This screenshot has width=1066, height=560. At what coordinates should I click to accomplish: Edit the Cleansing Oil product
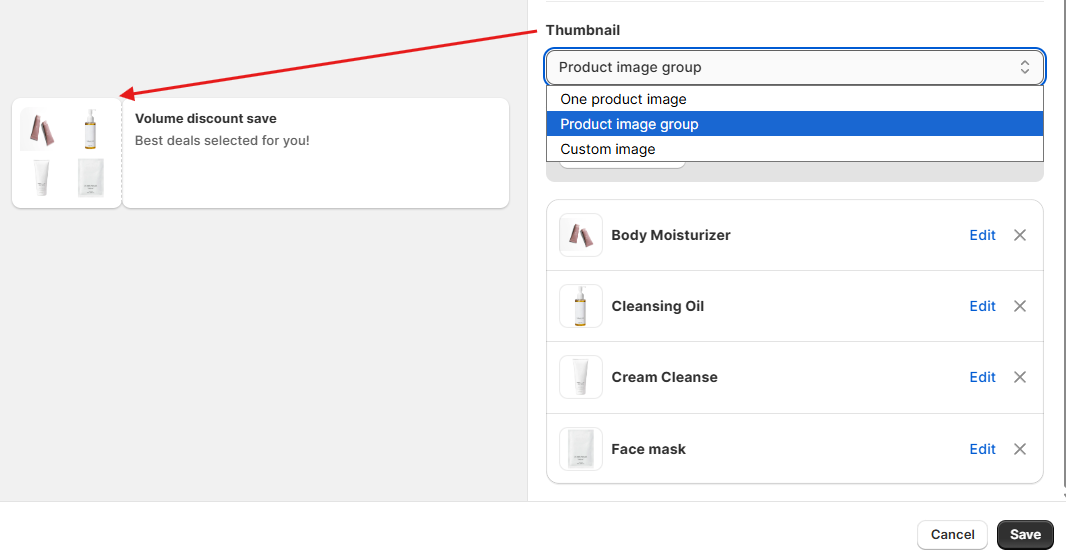point(982,306)
